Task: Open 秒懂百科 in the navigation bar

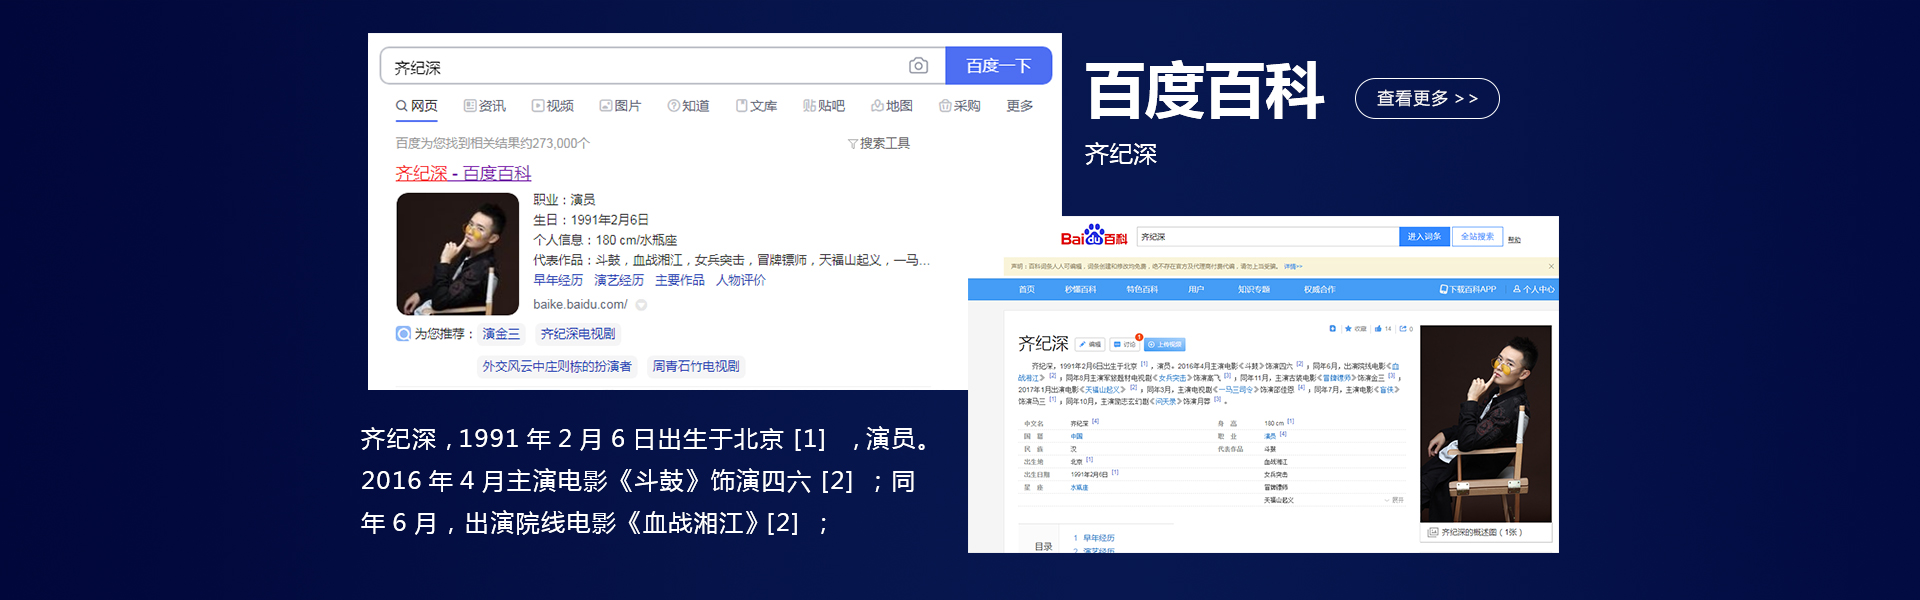Action: click(1080, 289)
